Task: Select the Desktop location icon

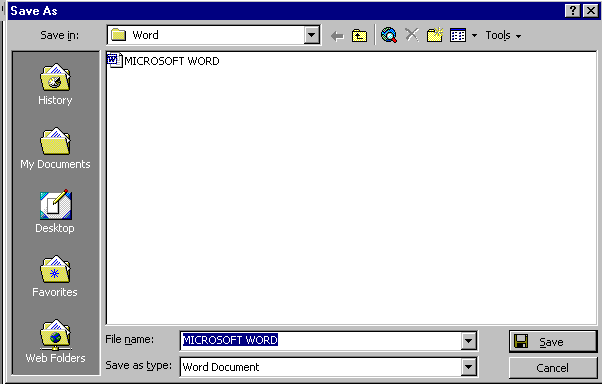Action: click(x=55, y=212)
